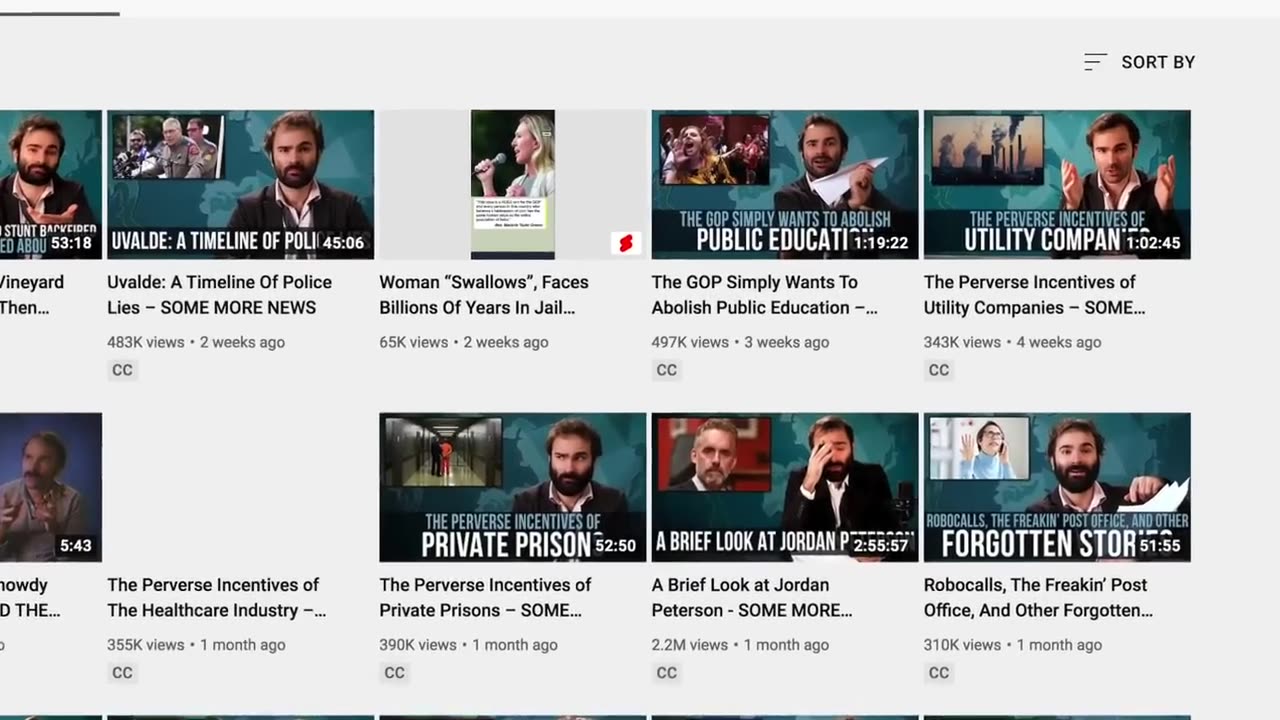Viewport: 1280px width, 720px height.
Task: Click '343K views • 4 weeks ago' text
Action: click(1013, 342)
